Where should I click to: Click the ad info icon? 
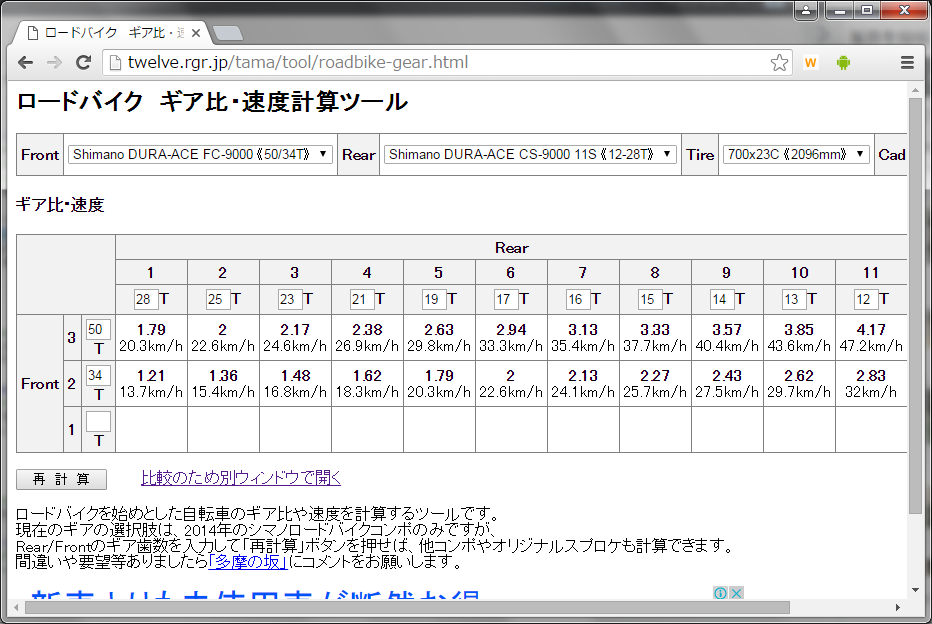[720, 593]
